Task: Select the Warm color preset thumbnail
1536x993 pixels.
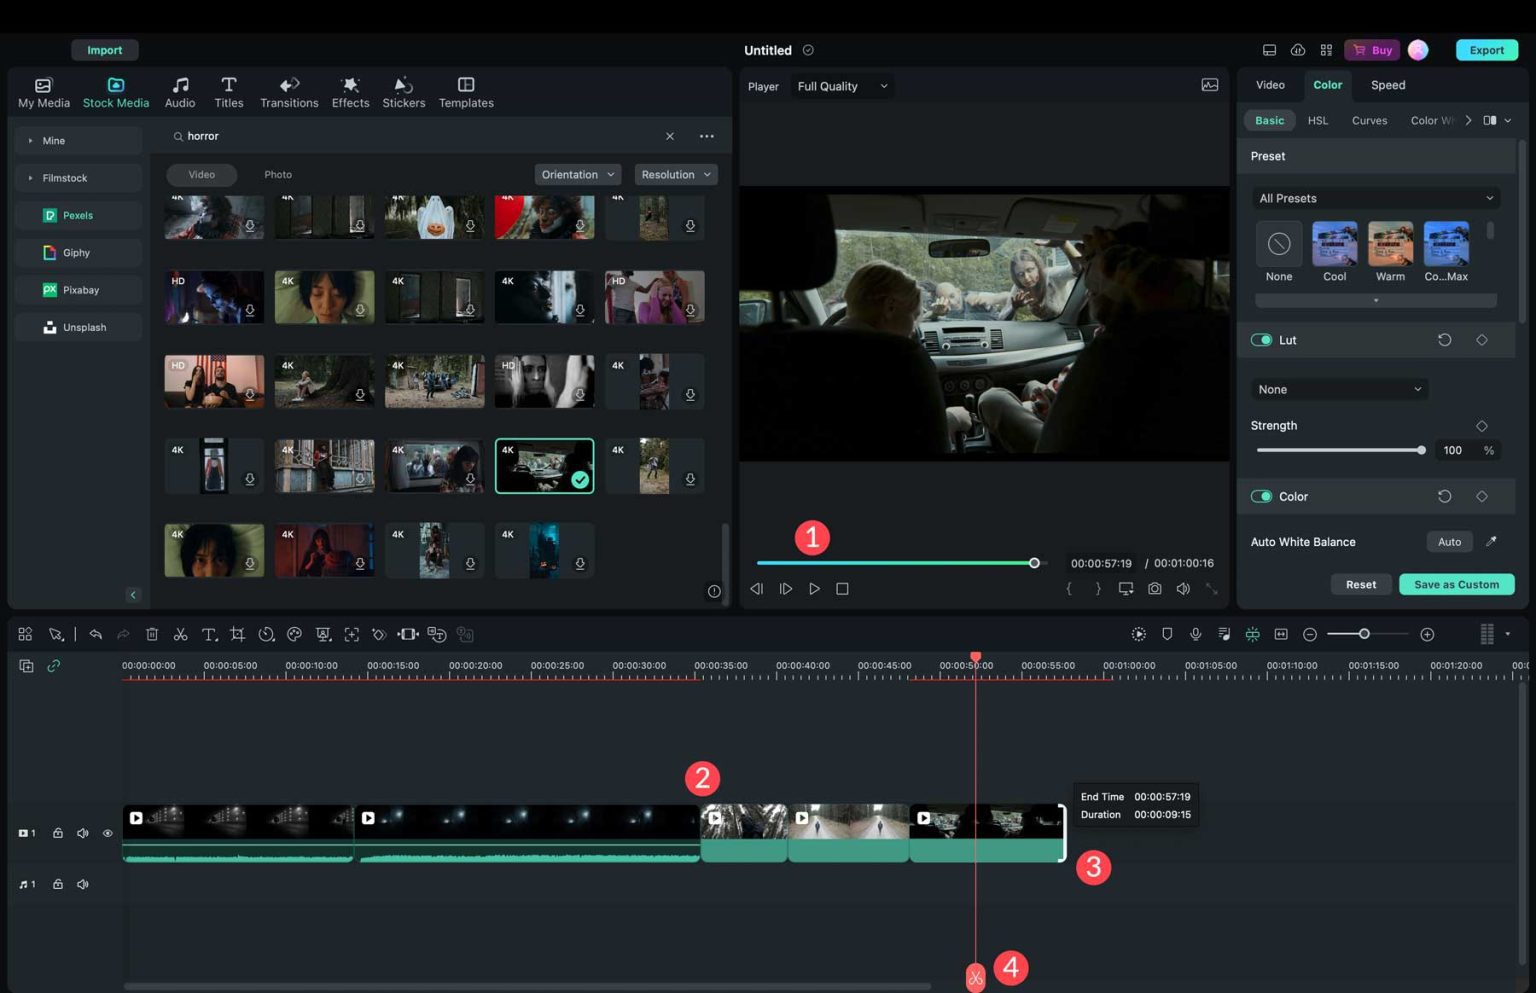Action: click(x=1390, y=245)
